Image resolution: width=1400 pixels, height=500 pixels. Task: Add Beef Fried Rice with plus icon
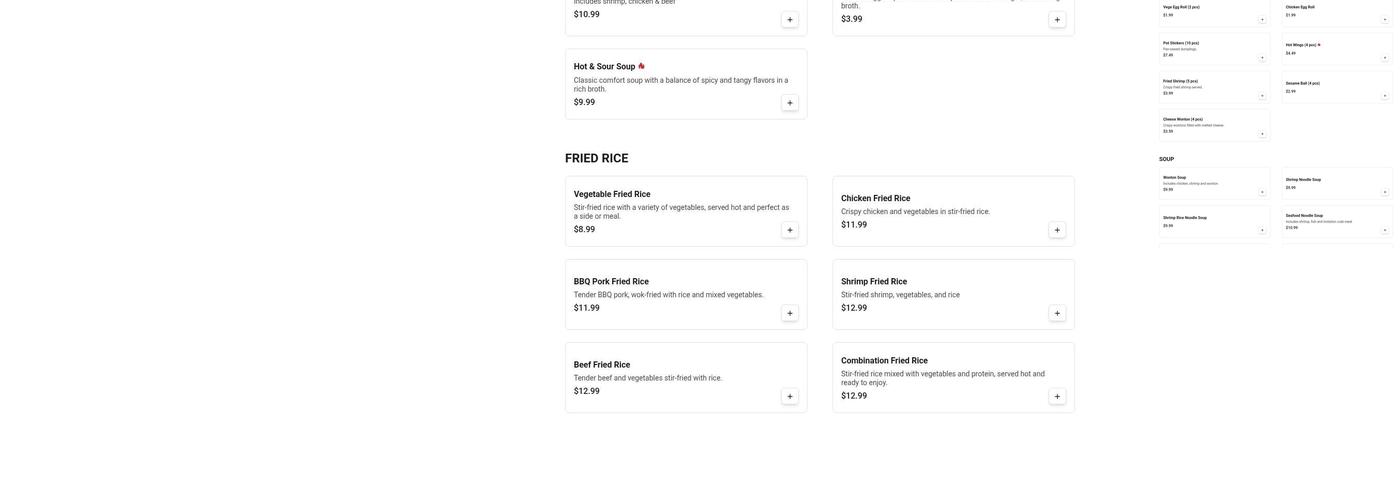[x=789, y=396]
